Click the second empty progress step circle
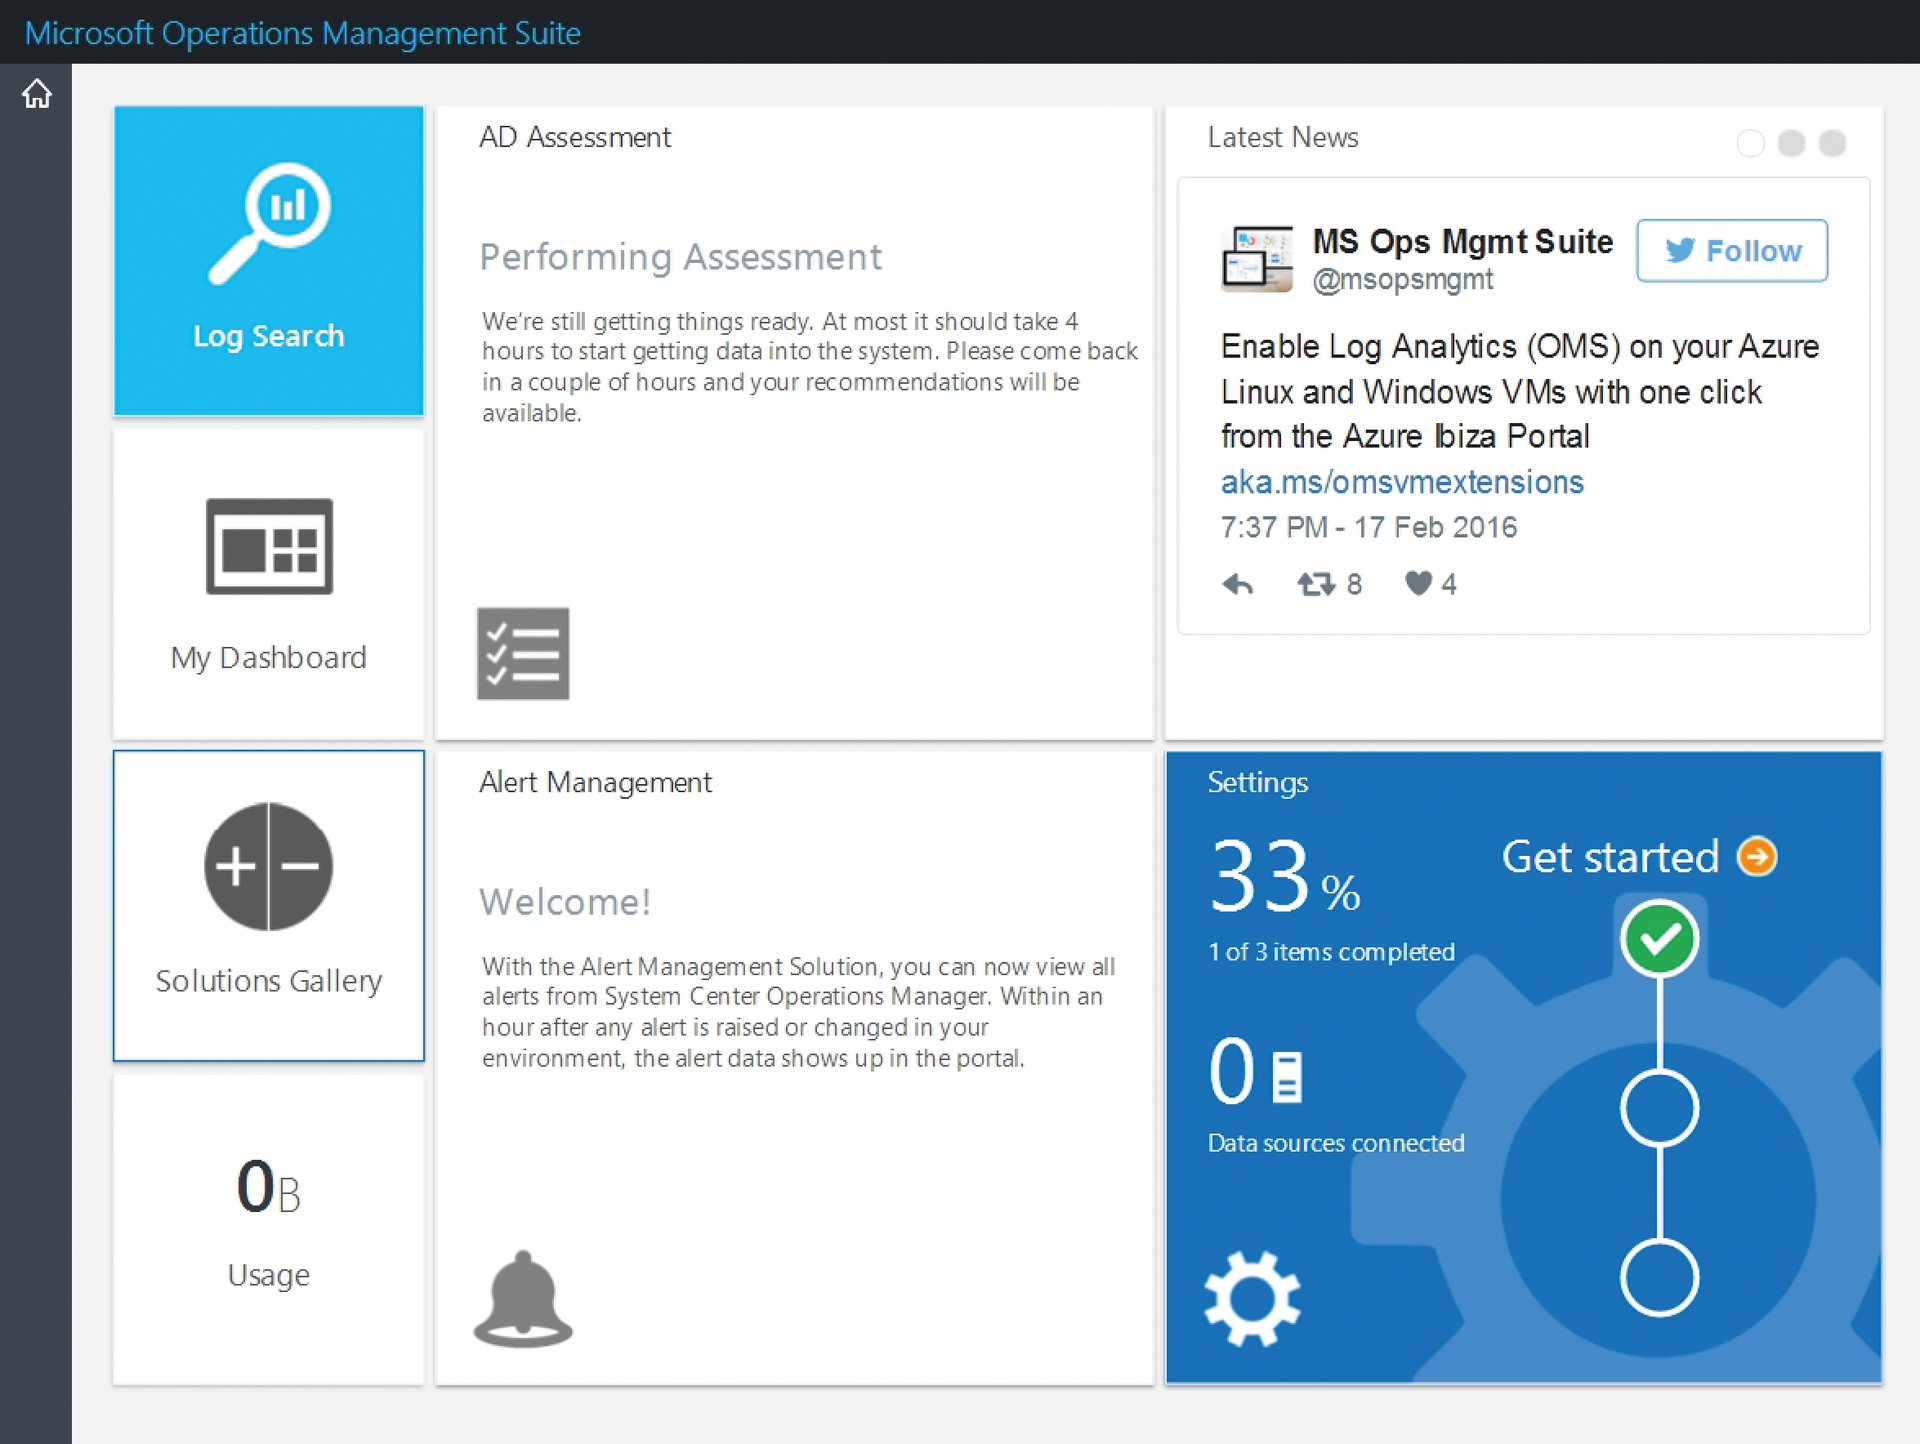This screenshot has width=1920, height=1444. click(1659, 1108)
